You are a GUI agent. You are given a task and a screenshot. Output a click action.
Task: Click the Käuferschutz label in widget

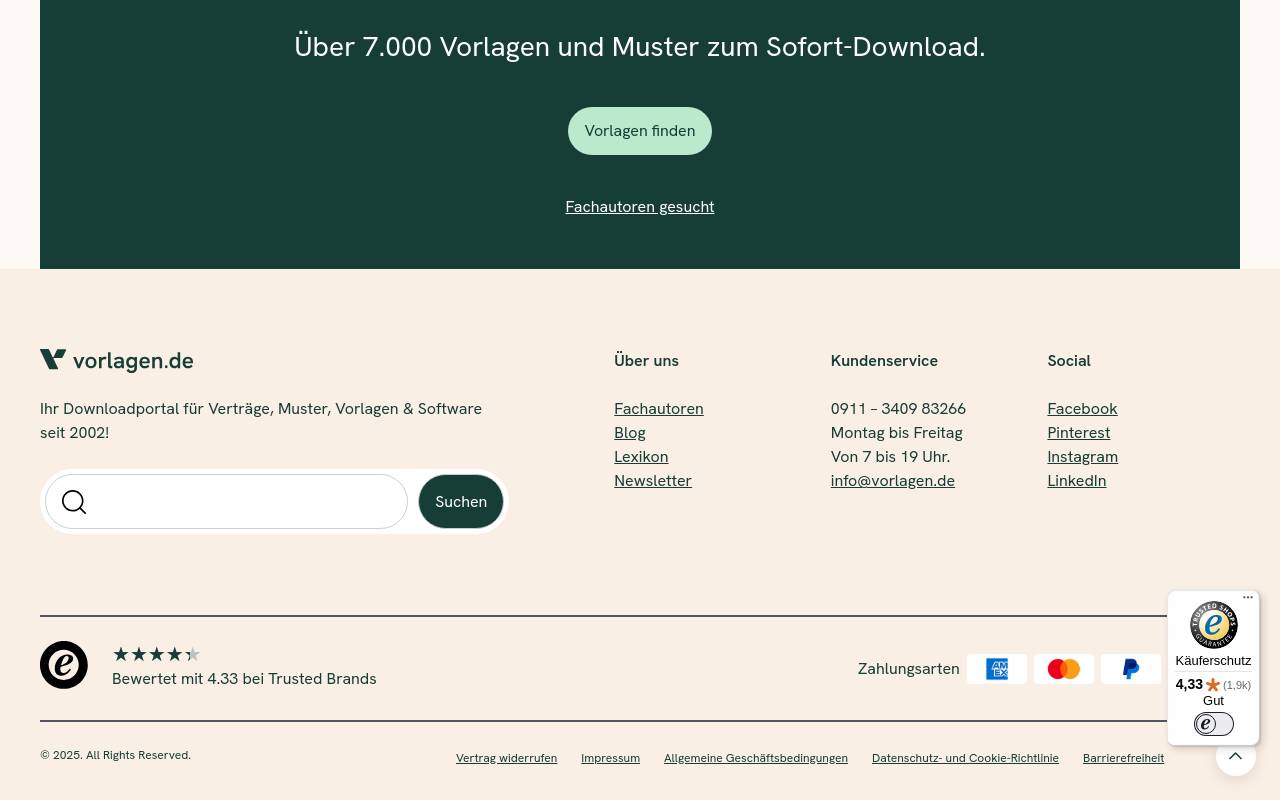tap(1213, 661)
